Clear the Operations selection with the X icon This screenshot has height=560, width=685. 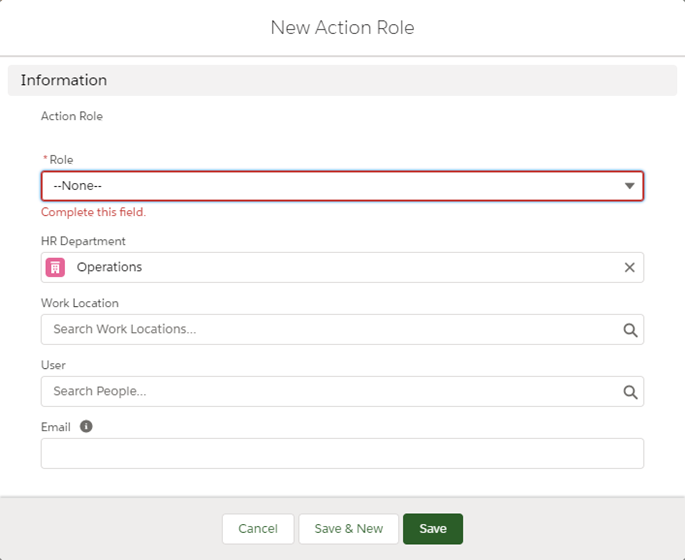point(629,267)
